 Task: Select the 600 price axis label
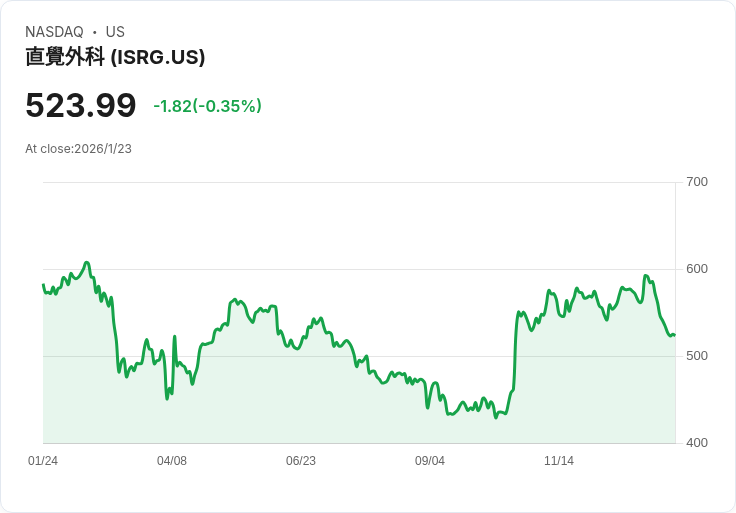696,269
